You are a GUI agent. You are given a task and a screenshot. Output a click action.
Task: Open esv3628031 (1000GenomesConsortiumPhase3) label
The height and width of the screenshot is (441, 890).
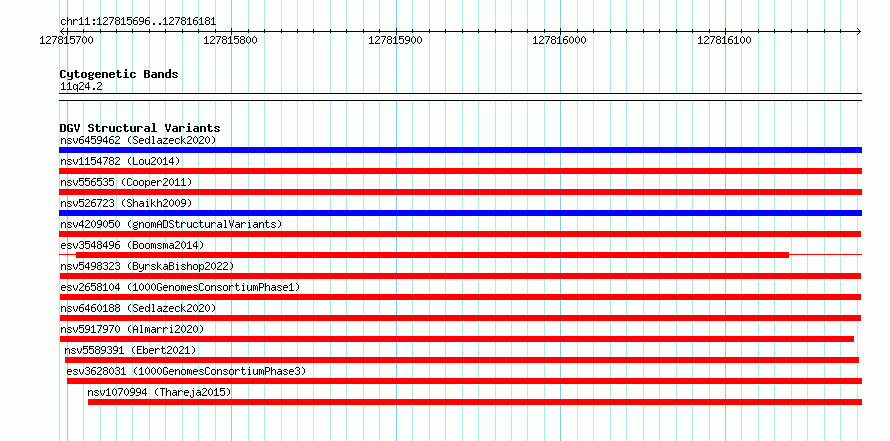(x=186, y=371)
